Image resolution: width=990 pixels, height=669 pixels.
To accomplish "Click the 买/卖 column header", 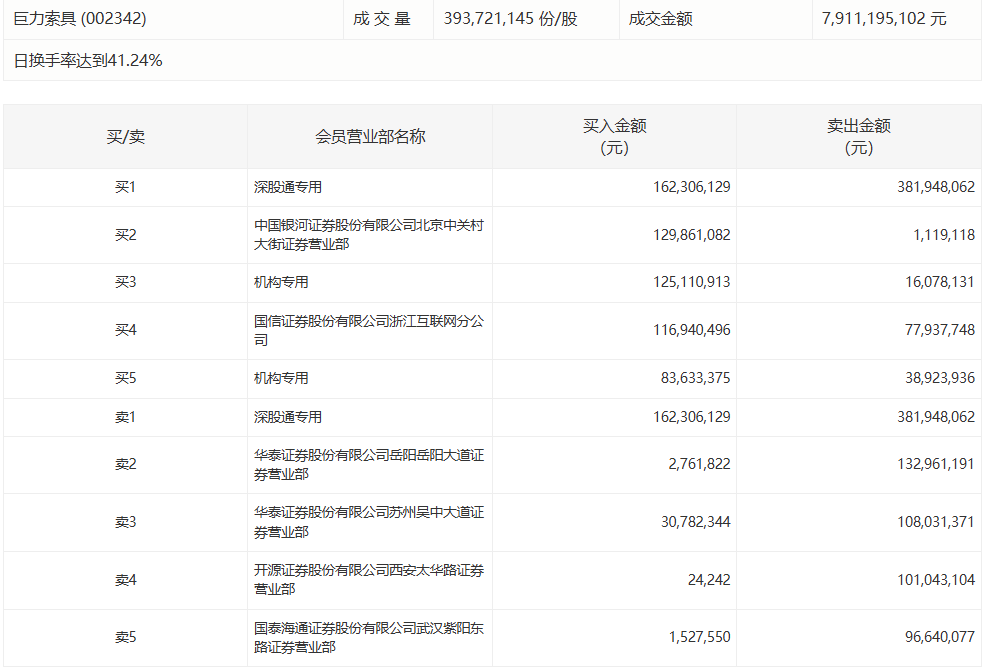I will 125,137.
